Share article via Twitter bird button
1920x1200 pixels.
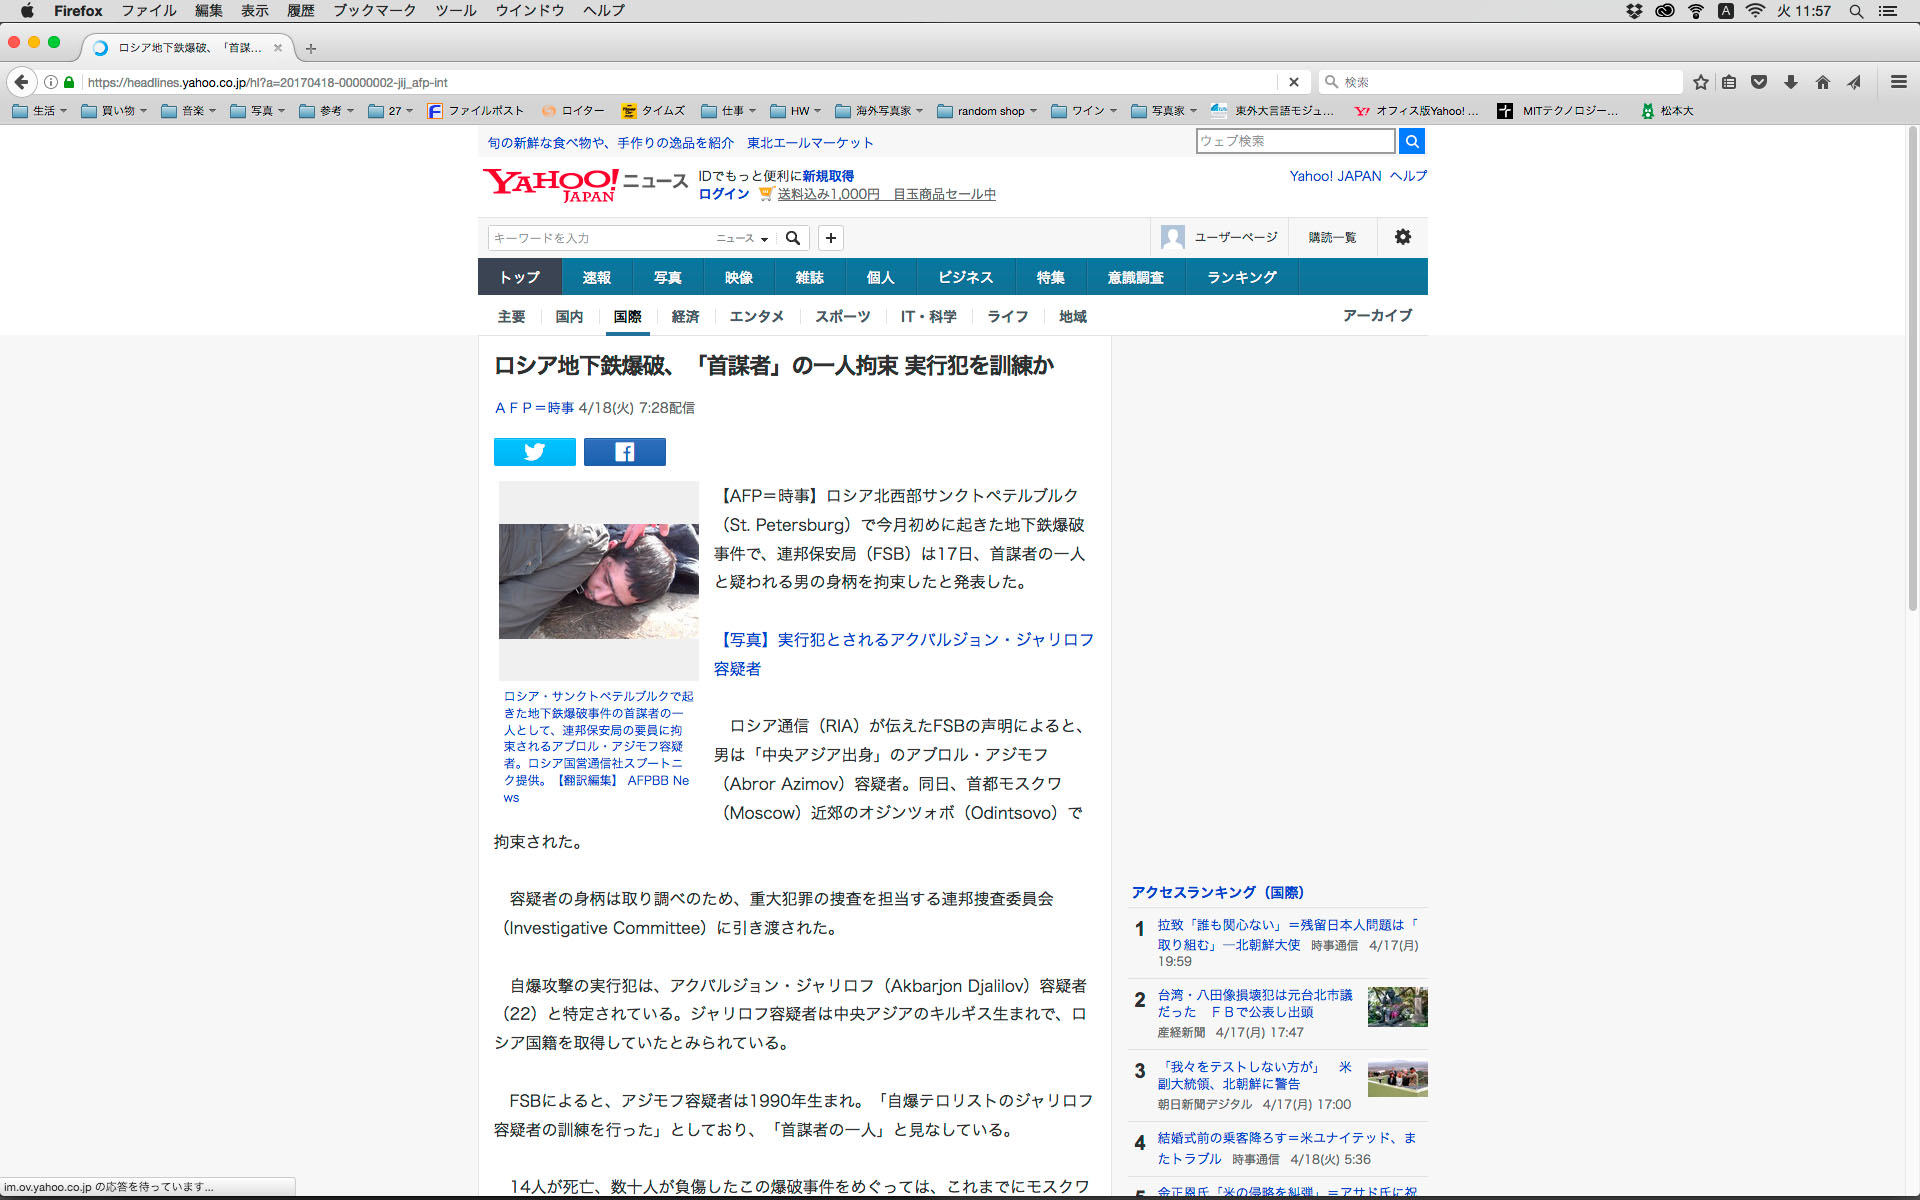(x=534, y=452)
